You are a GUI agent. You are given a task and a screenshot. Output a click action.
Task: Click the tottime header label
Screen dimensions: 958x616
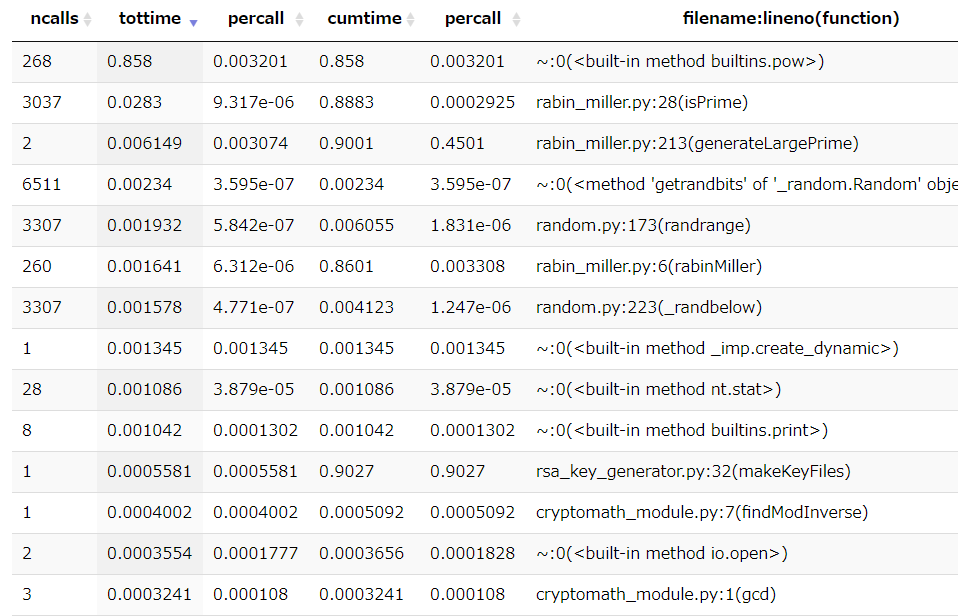[150, 18]
